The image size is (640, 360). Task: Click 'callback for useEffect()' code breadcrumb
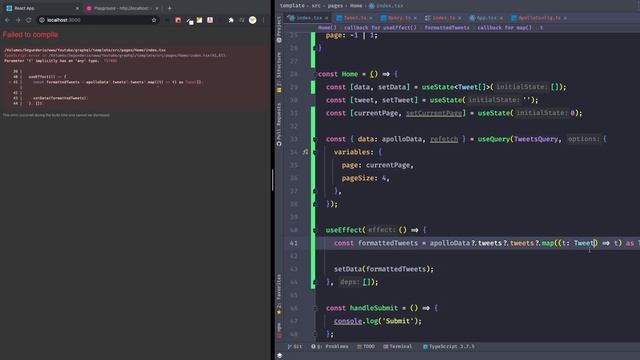[380, 28]
